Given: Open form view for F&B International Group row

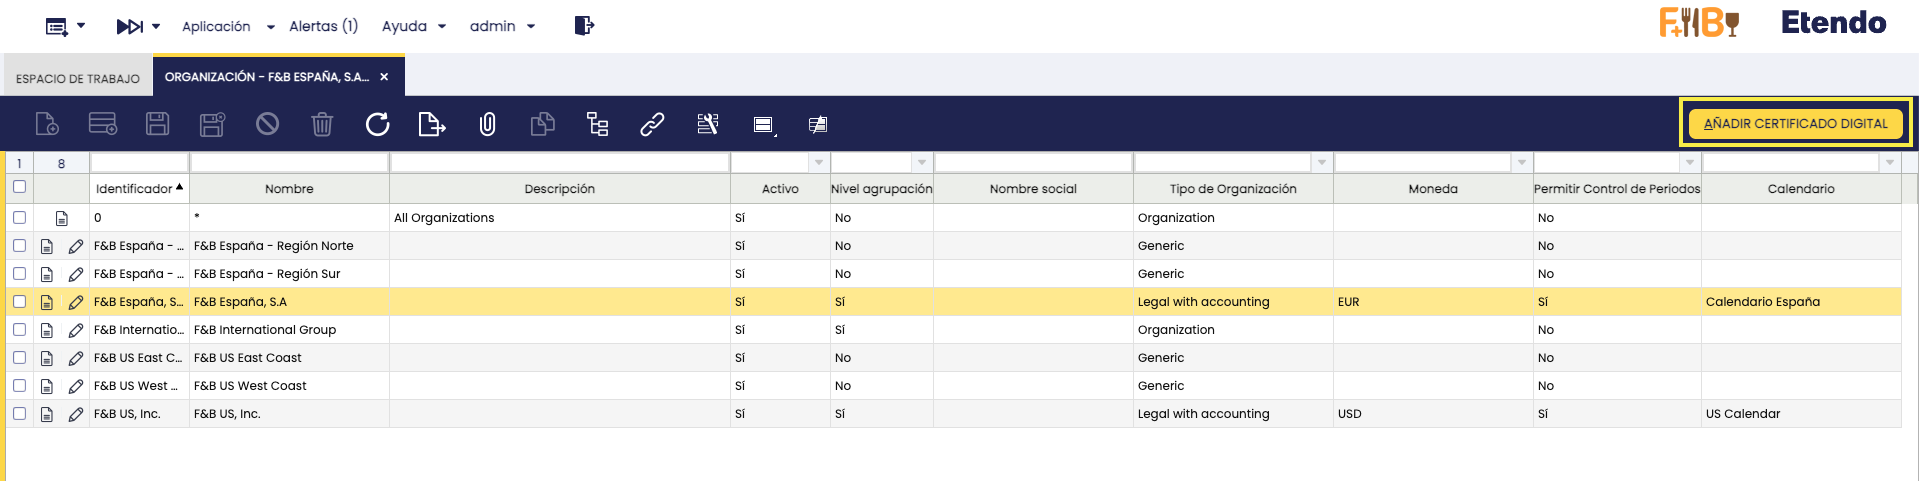Looking at the screenshot, I should pyautogui.click(x=47, y=330).
